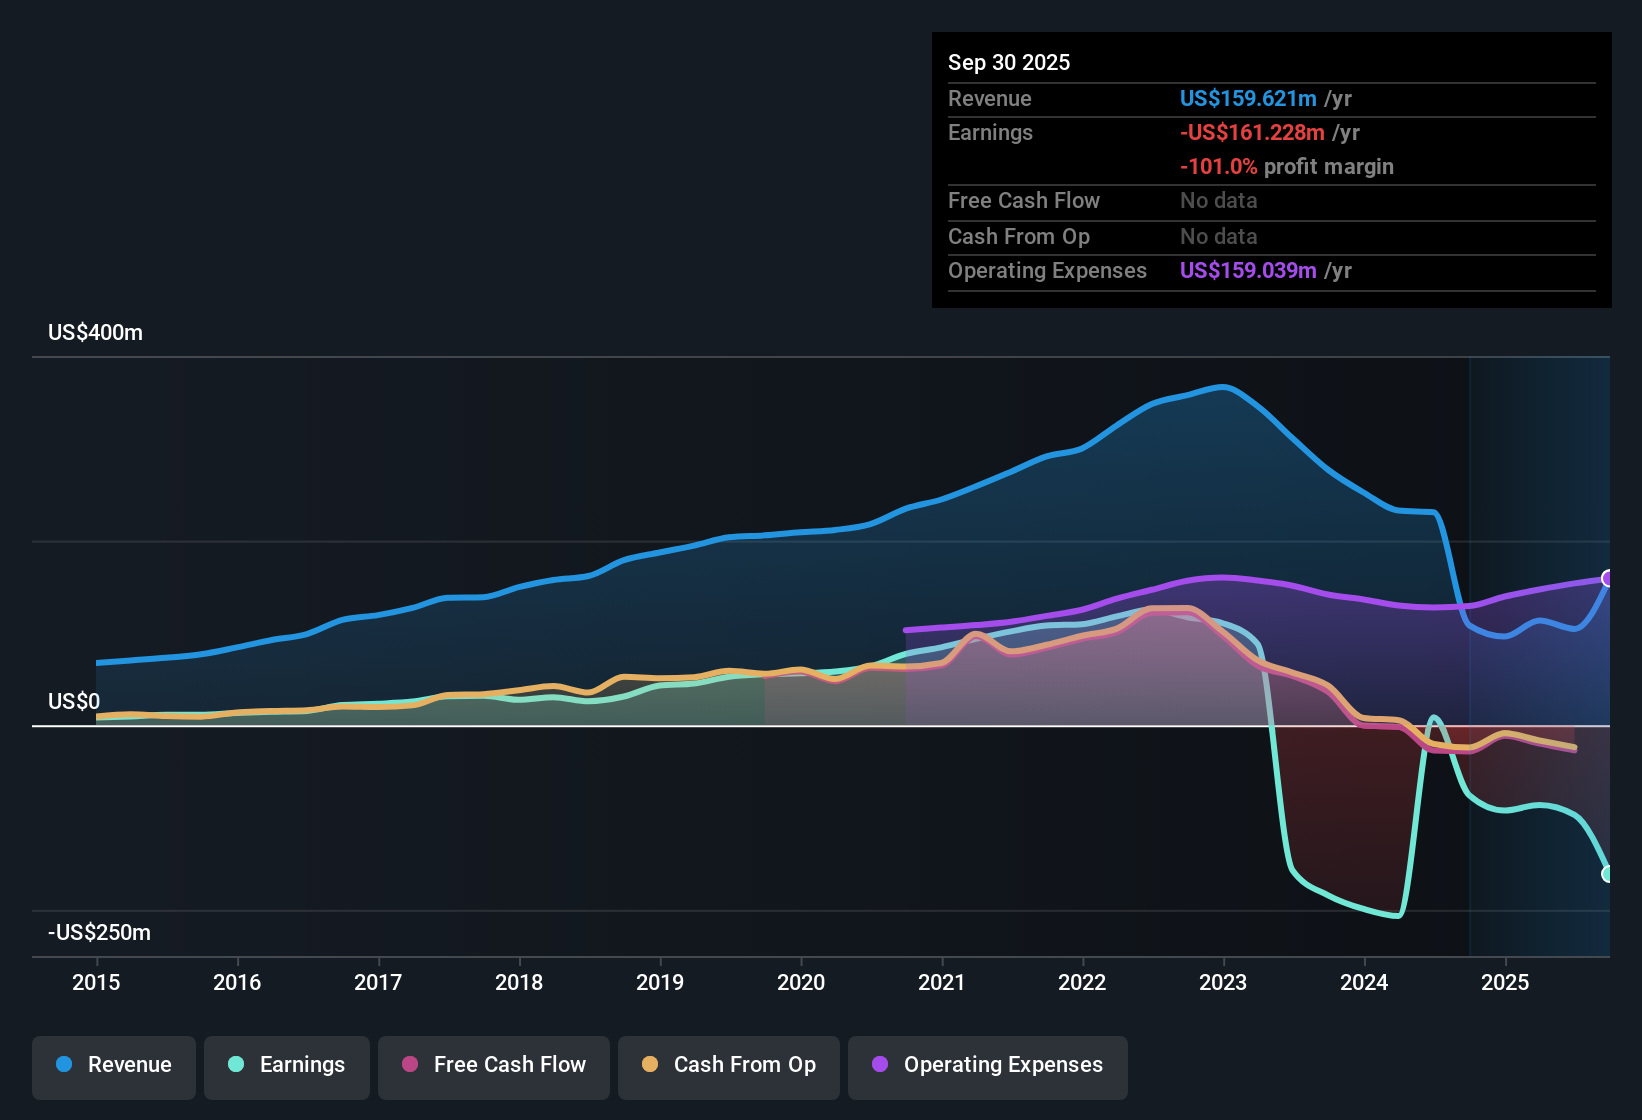Click the pink Free Cash Flow legend dot
Viewport: 1642px width, 1120px height.
pos(409,1066)
